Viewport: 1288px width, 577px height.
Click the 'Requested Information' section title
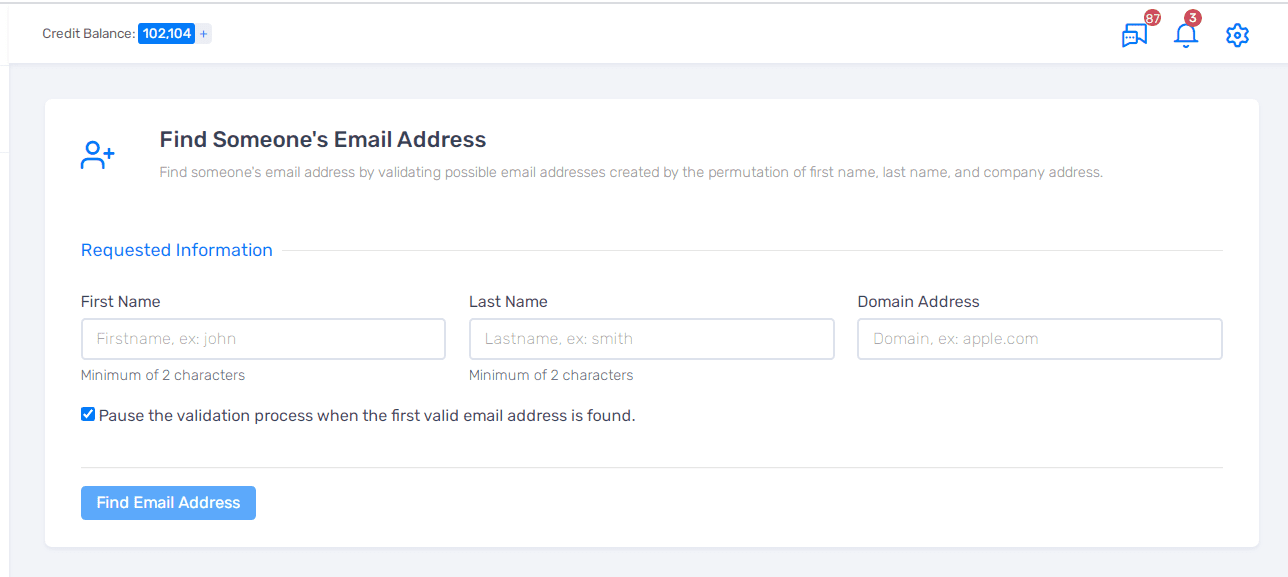tap(177, 250)
